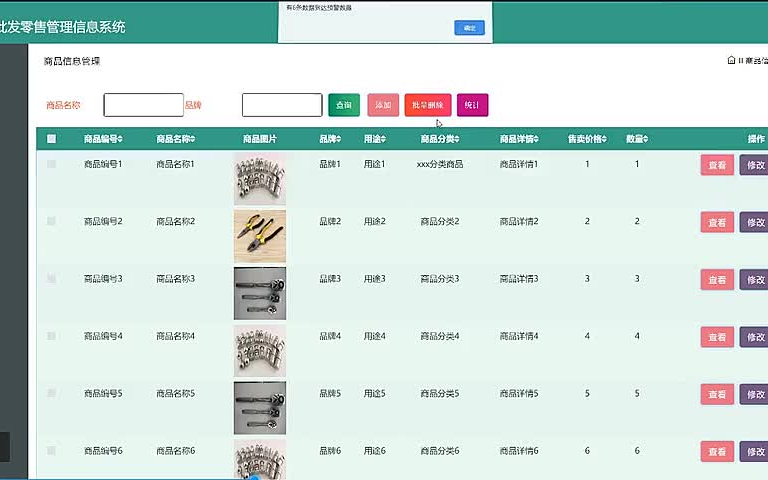This screenshot has height=480, width=768.
Task: Click the home icon in breadcrumb
Action: click(x=731, y=60)
